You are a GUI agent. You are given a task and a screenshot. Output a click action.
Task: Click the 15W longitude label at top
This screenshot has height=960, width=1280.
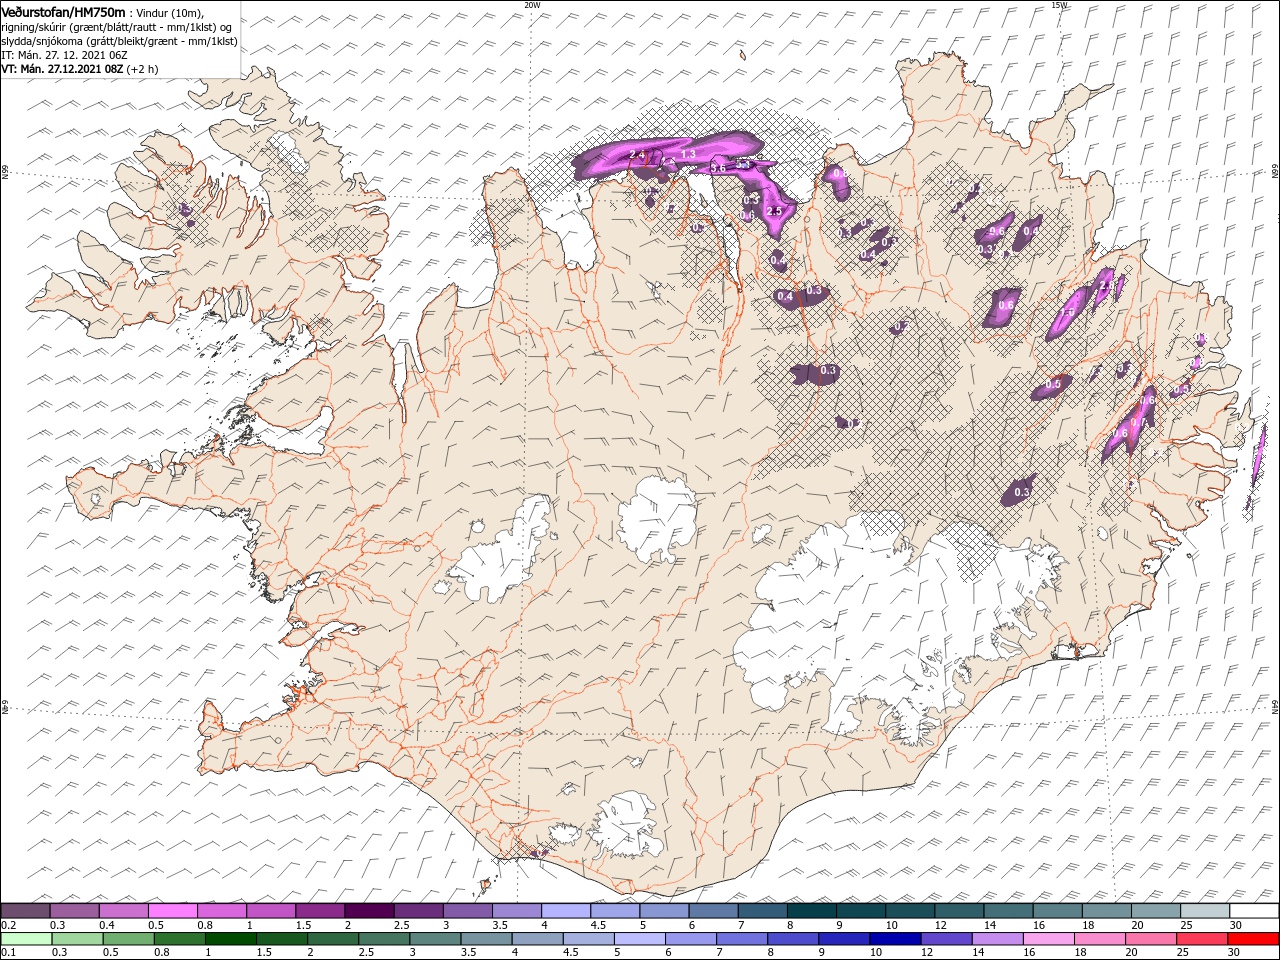[x=1059, y=5]
